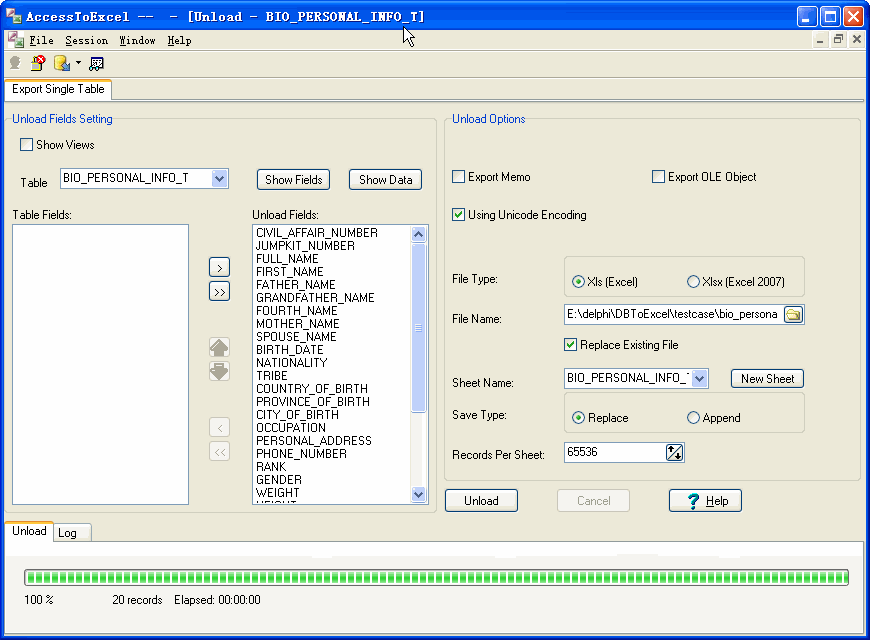The image size is (870, 640).
Task: Click the Show Fields button
Action: pos(294,180)
